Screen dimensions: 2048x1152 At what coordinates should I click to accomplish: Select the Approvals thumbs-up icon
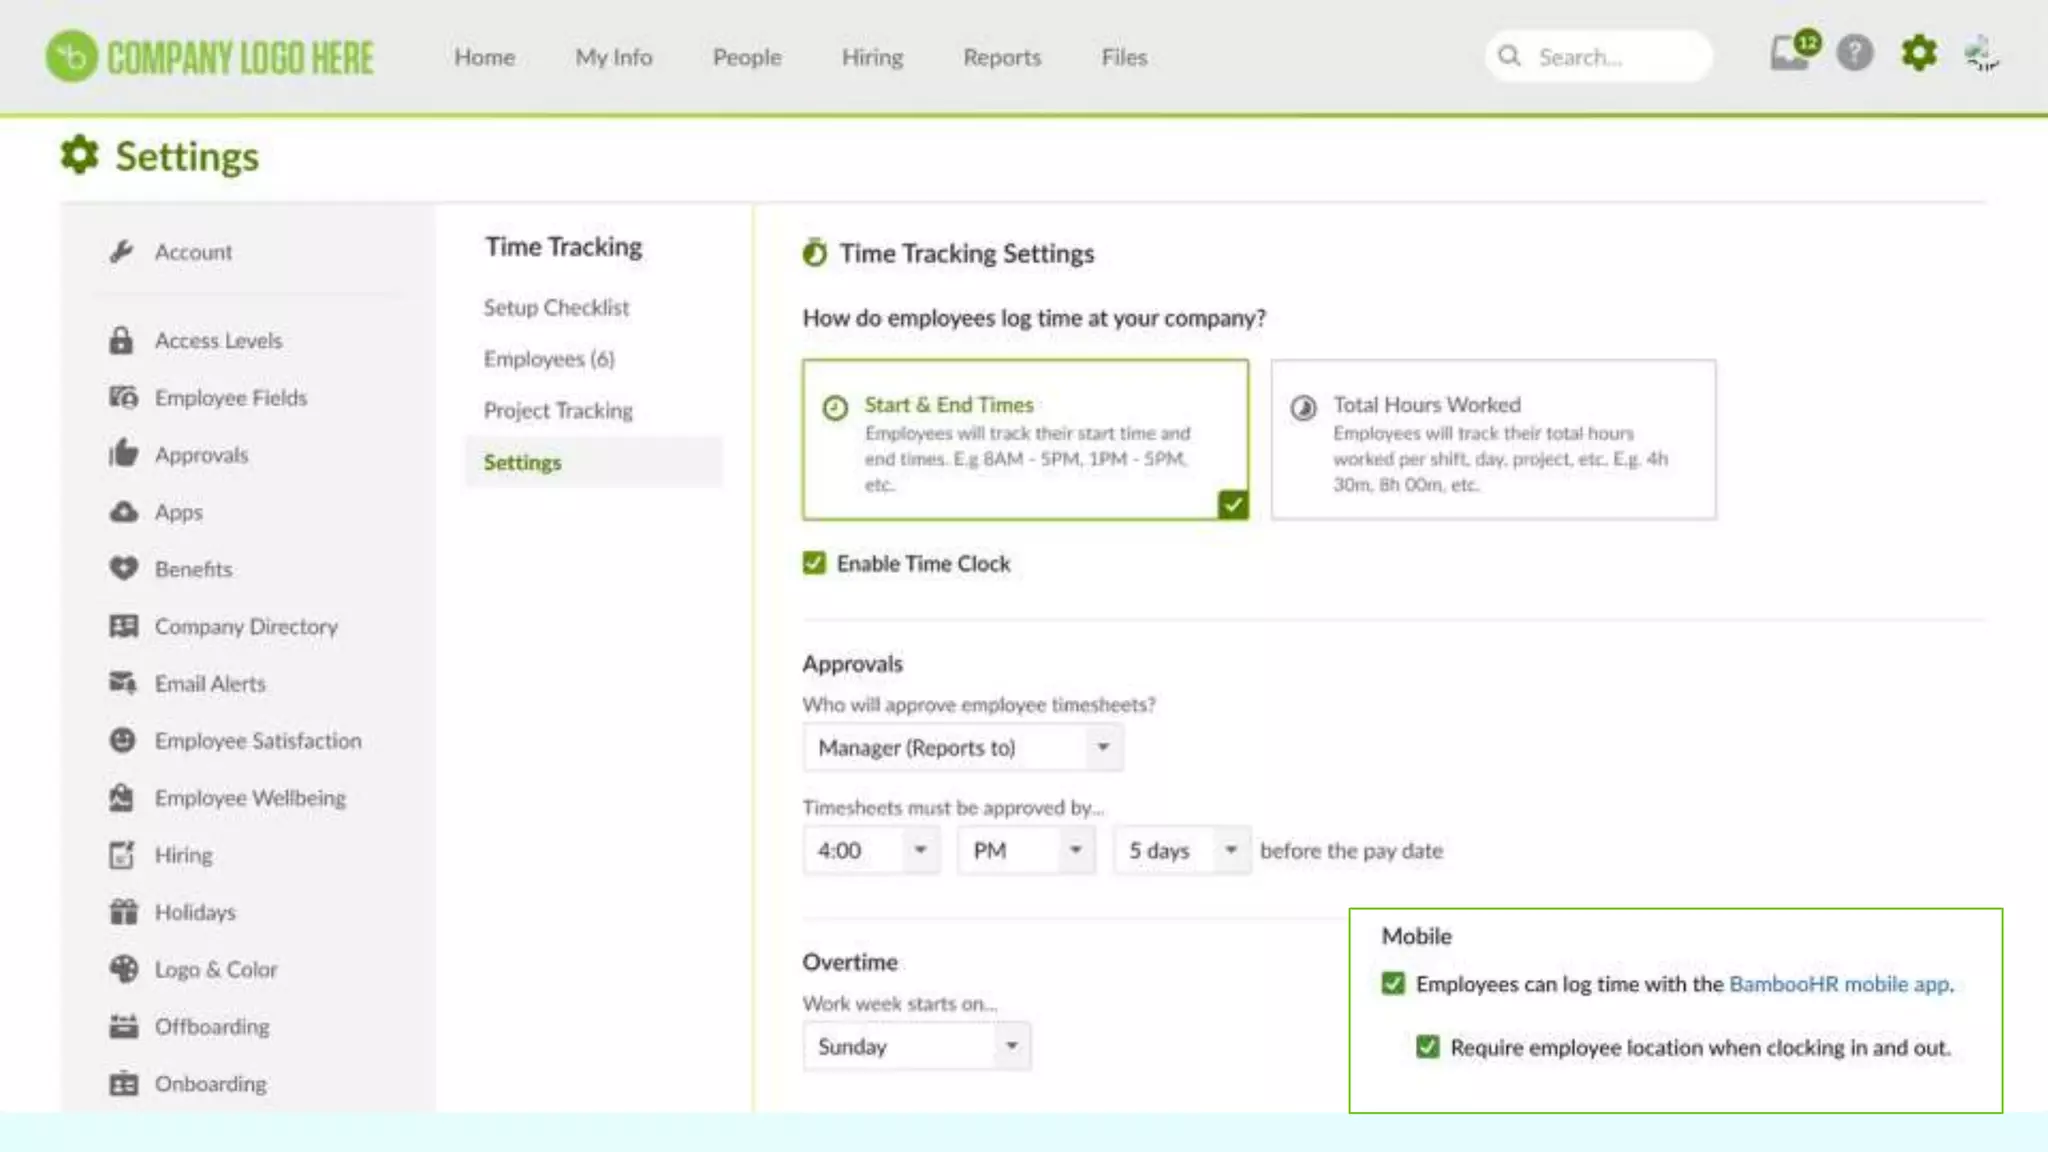[x=123, y=454]
